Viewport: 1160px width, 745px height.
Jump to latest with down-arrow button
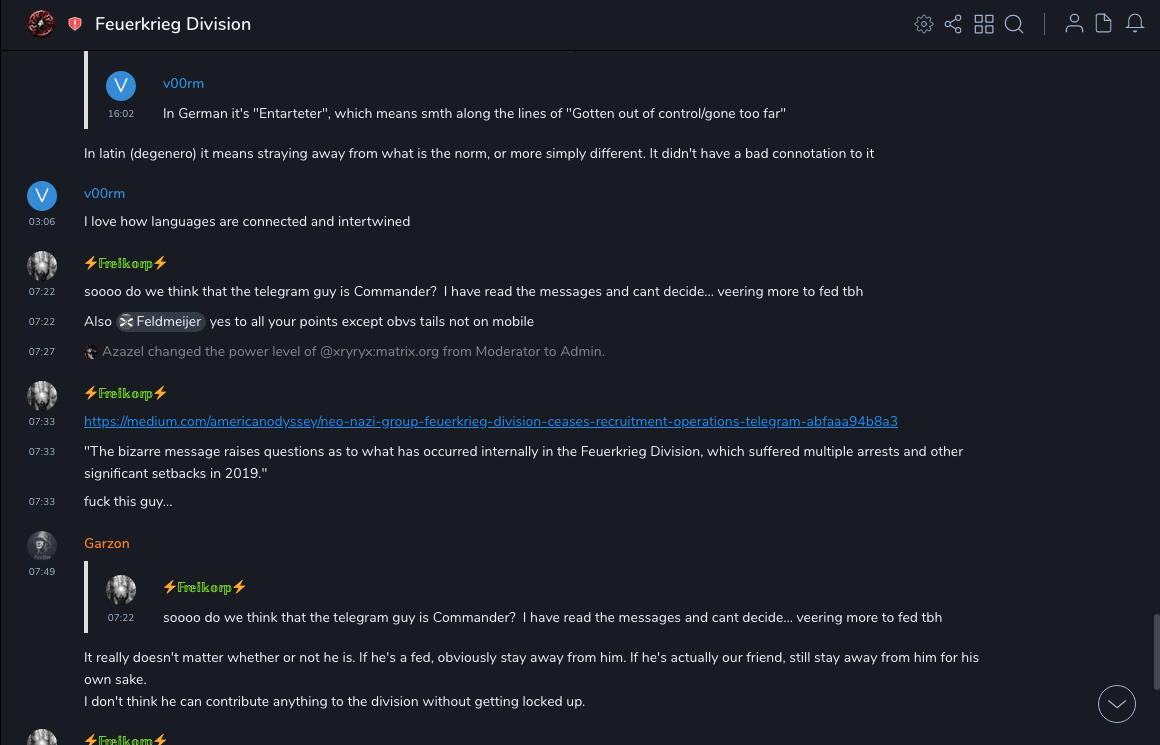tap(1117, 704)
